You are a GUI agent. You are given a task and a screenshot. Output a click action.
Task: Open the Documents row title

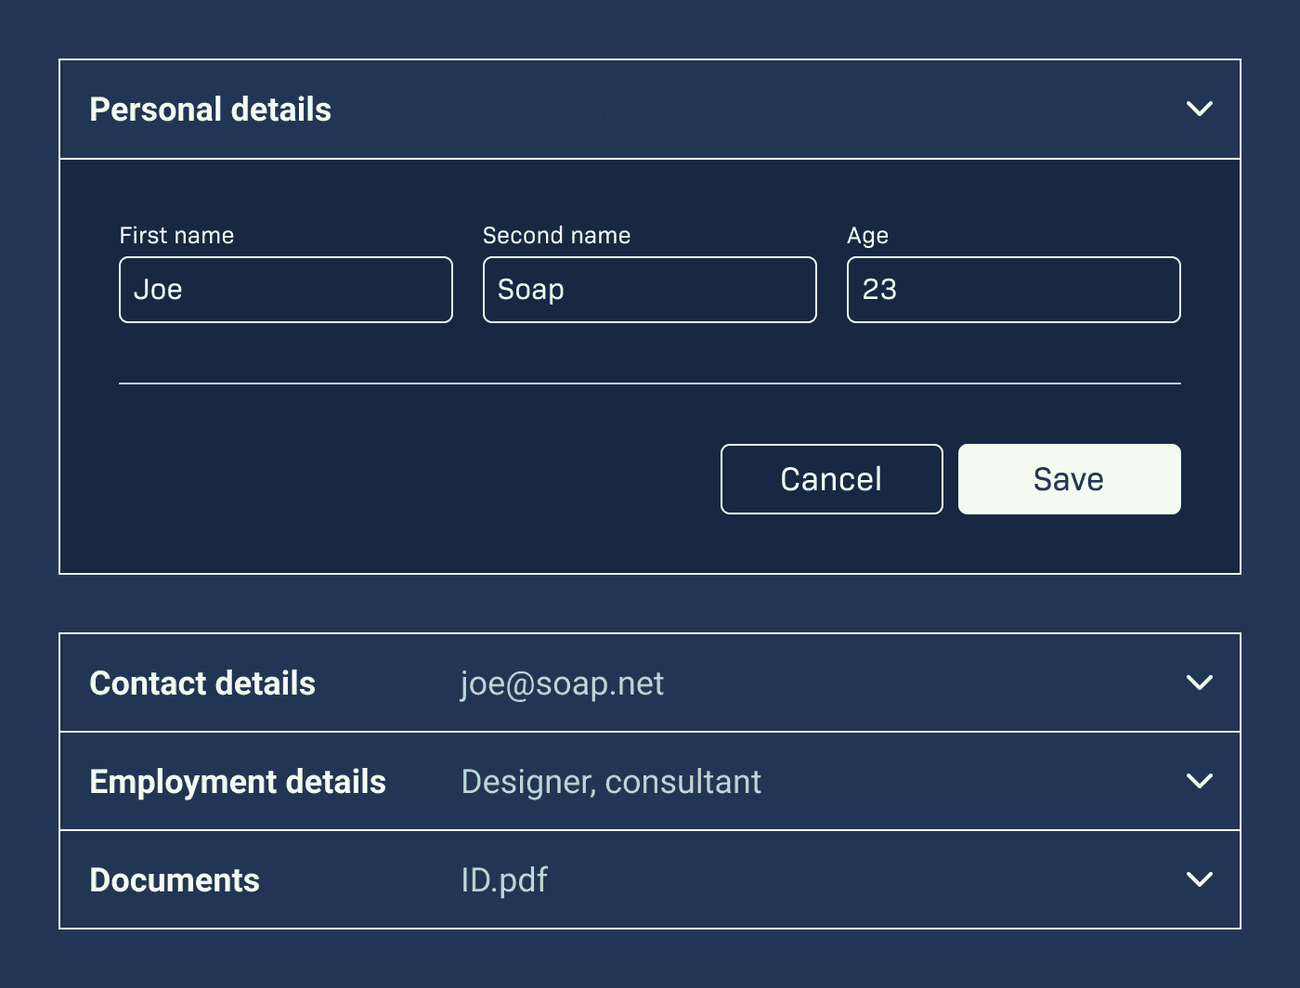tap(174, 880)
